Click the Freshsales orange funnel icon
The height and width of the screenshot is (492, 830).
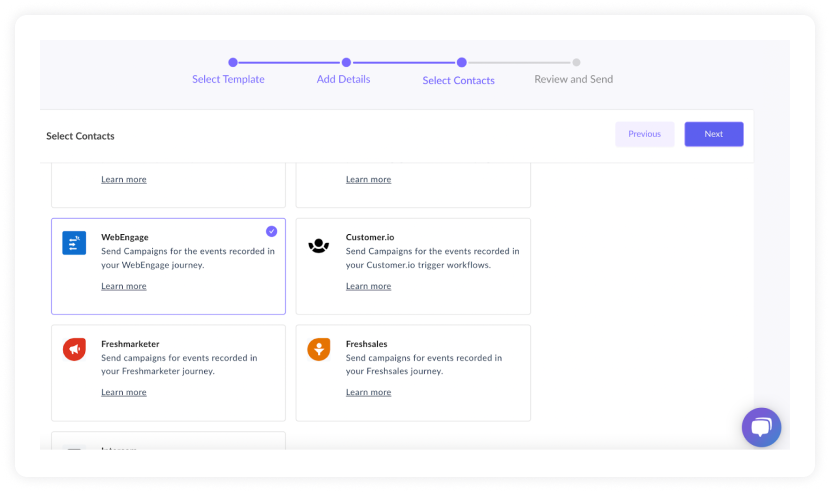[x=319, y=350]
